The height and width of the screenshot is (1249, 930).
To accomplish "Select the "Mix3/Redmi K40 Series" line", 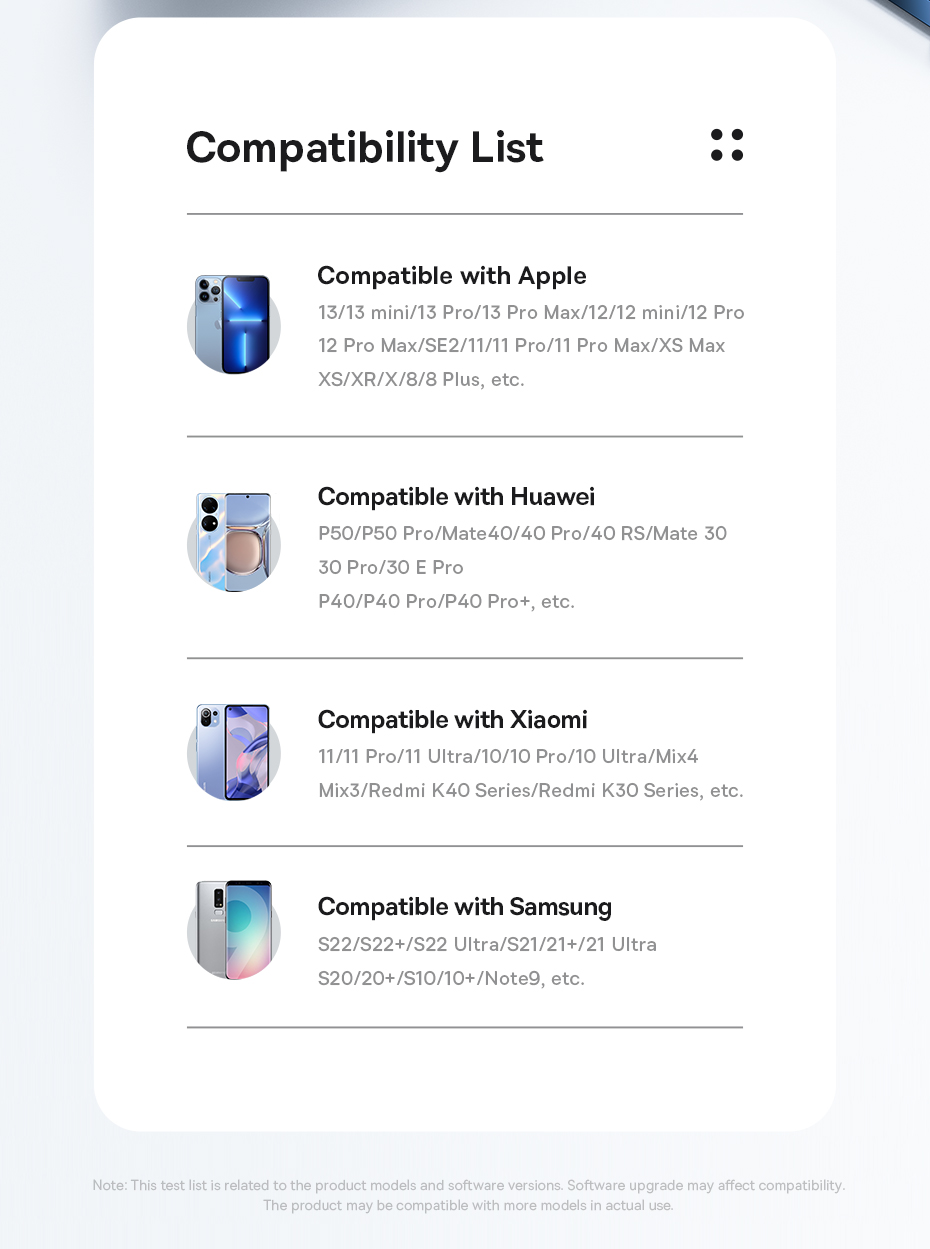I will tap(530, 791).
